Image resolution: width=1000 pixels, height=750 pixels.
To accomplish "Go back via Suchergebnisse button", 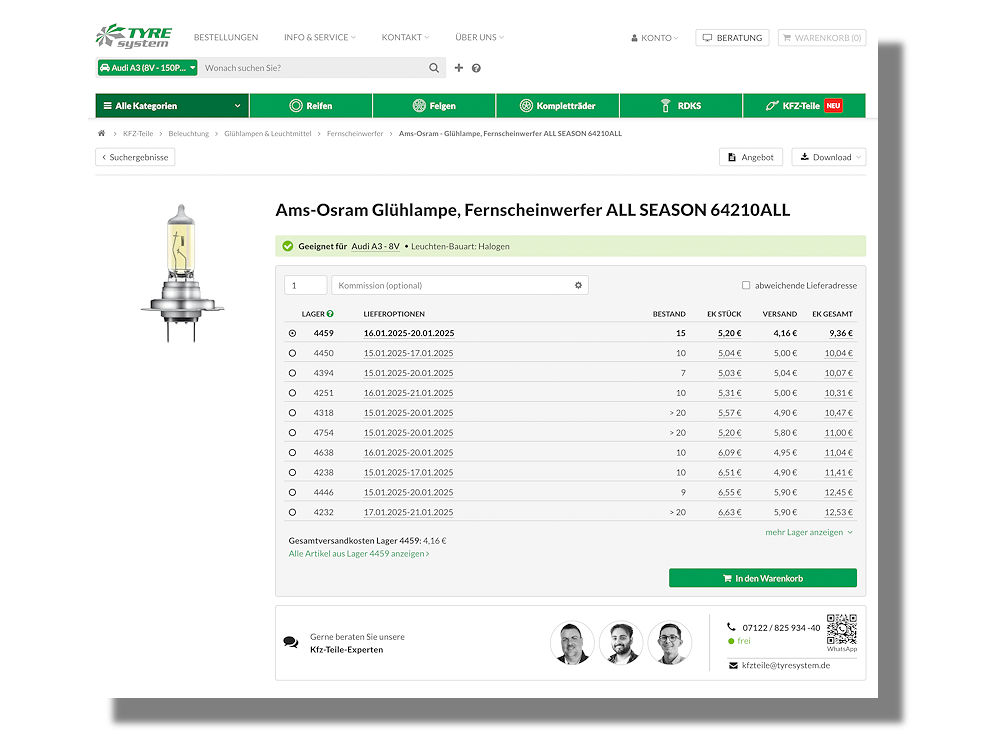I will tap(135, 157).
